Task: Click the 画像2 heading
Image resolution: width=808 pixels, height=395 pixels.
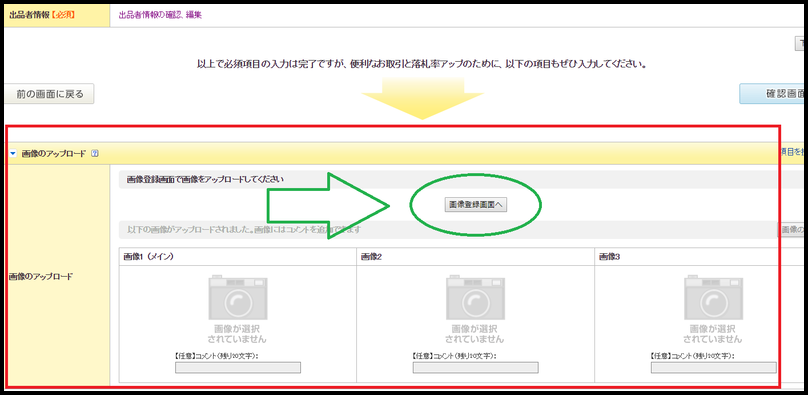Action: pyautogui.click(x=371, y=256)
